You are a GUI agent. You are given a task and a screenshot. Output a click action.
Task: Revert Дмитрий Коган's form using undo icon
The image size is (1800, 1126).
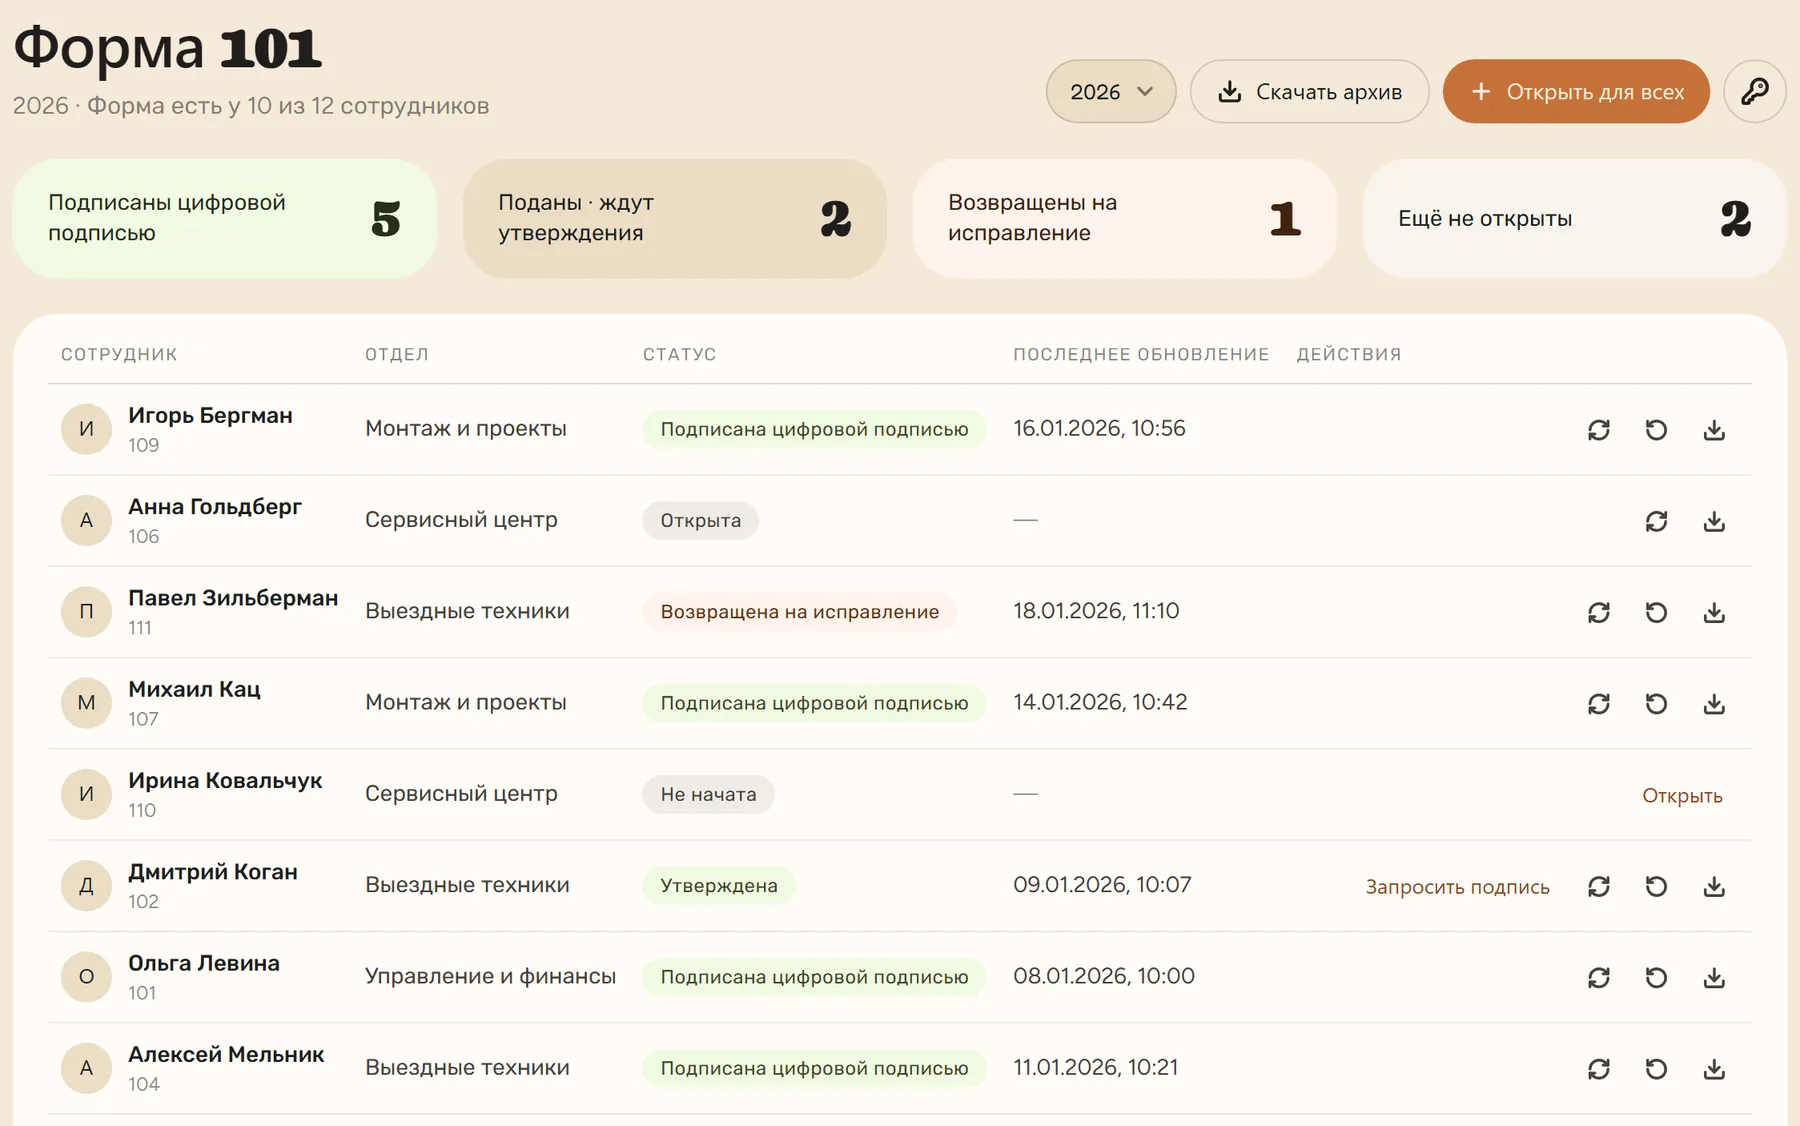coord(1656,886)
